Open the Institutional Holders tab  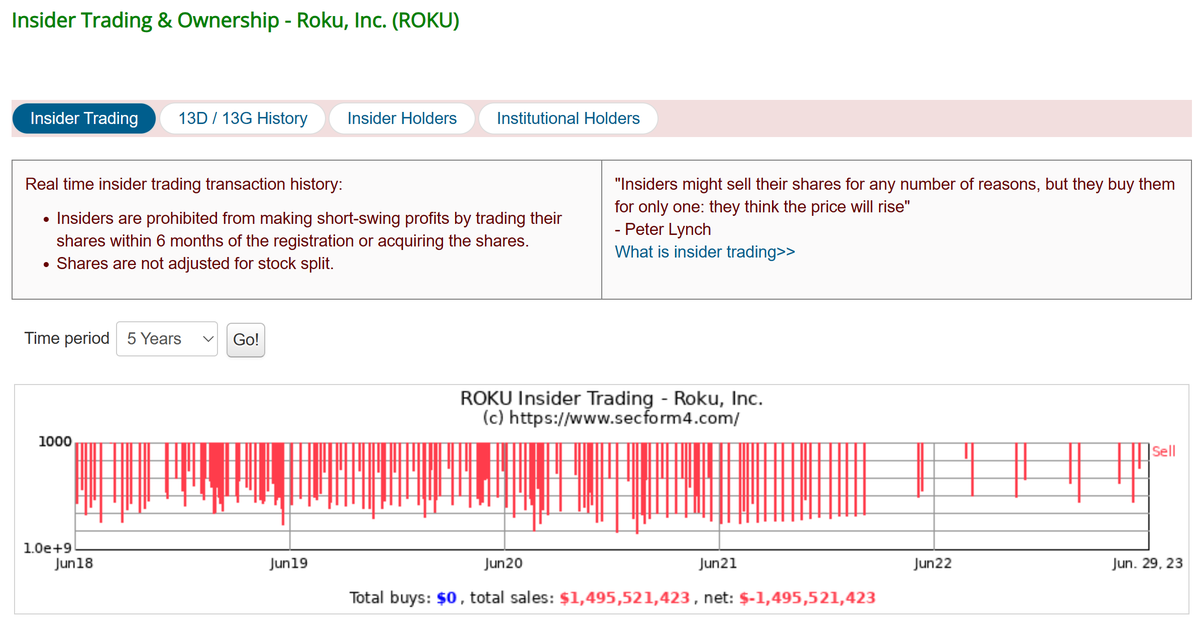click(x=568, y=118)
